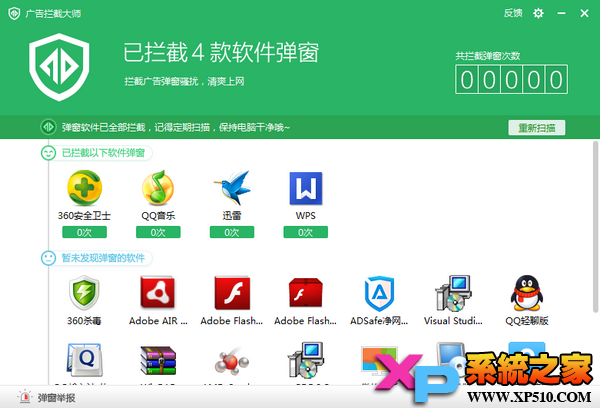Select the QQ轻聊版 penguin icon
Image resolution: width=600 pixels, height=408 pixels.
coord(527,293)
